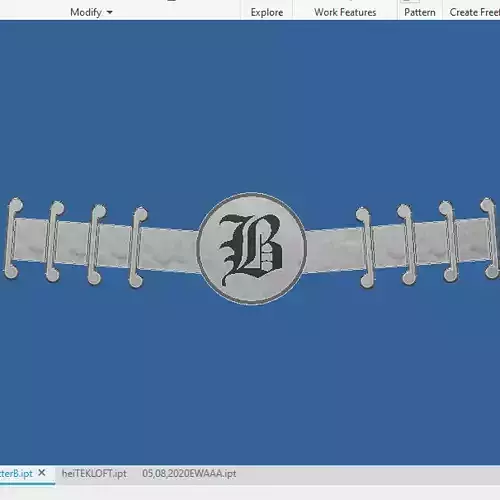Select the active document tab ending terB.ipt
Screen dimensions: 500x500
pos(16,473)
